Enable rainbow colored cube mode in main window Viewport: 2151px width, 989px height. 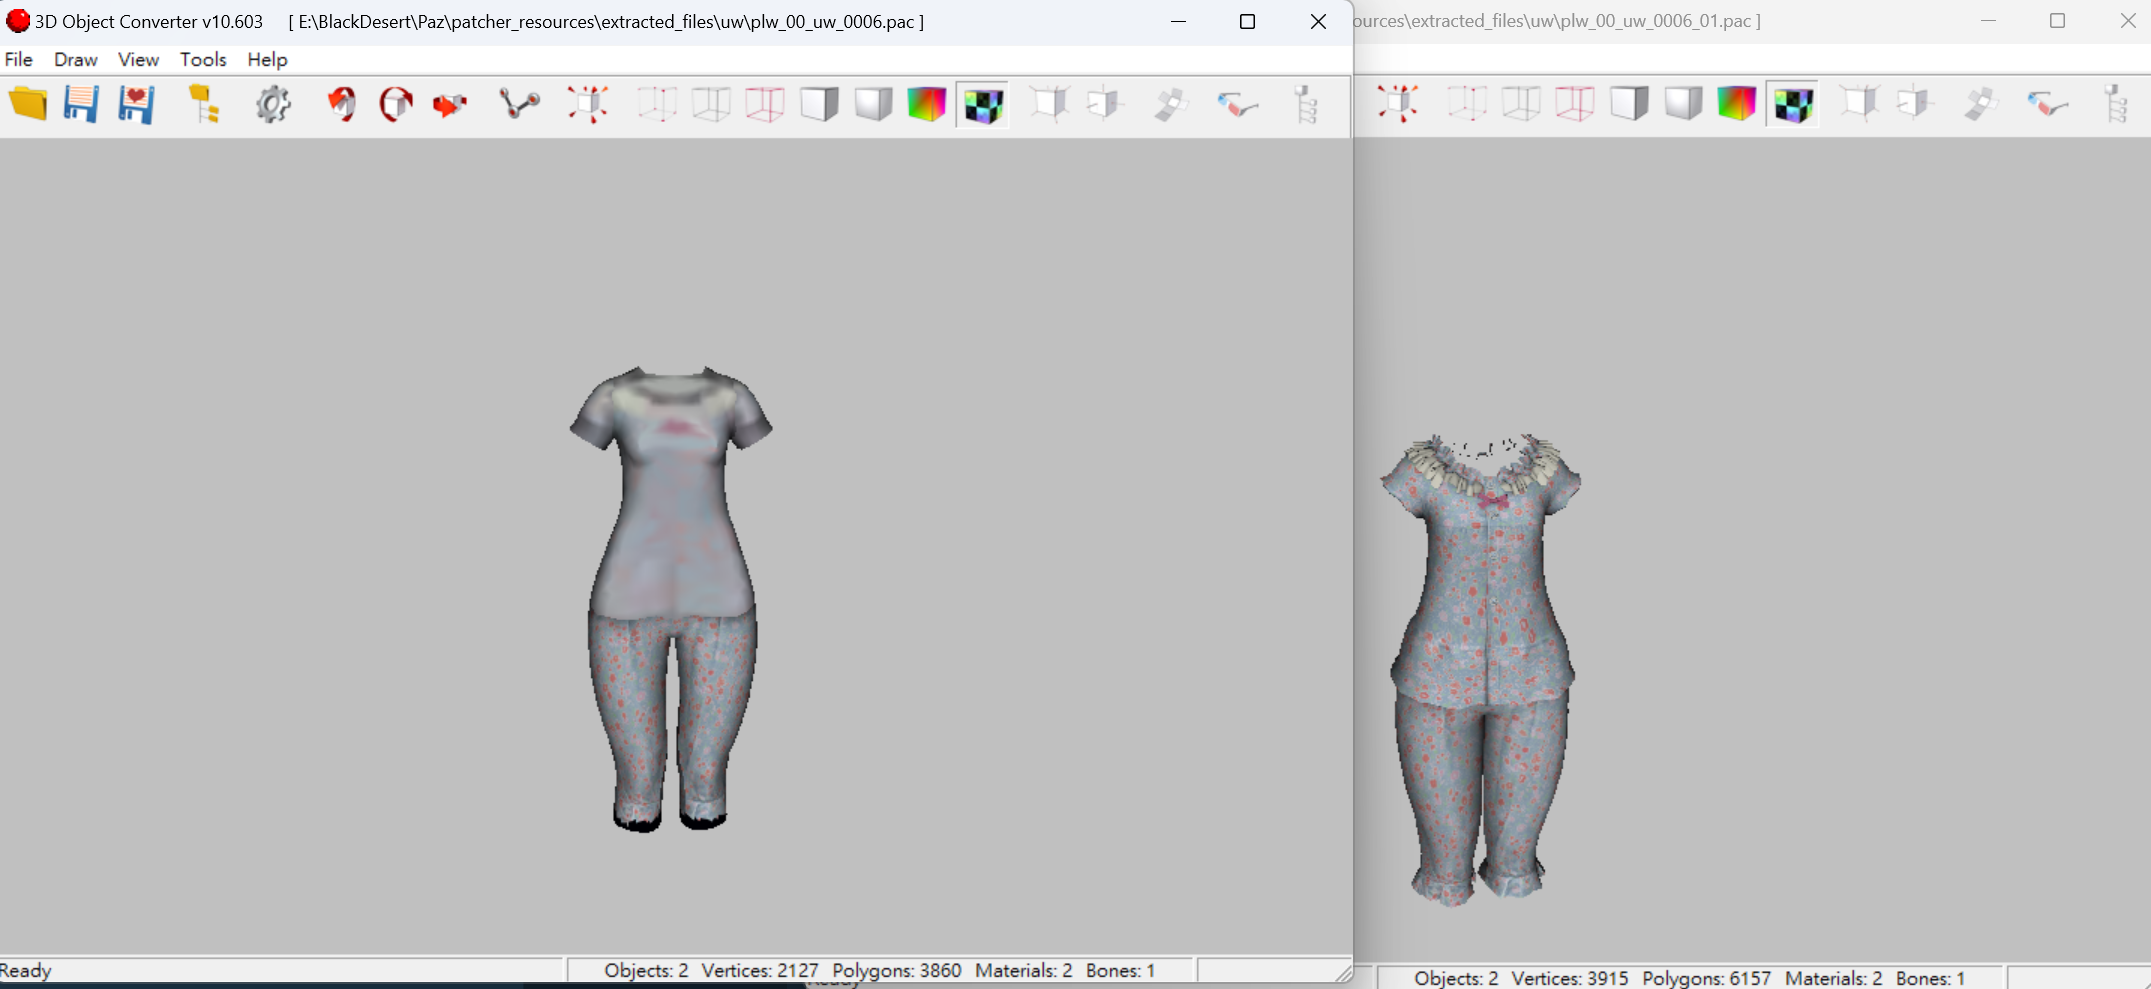point(927,104)
